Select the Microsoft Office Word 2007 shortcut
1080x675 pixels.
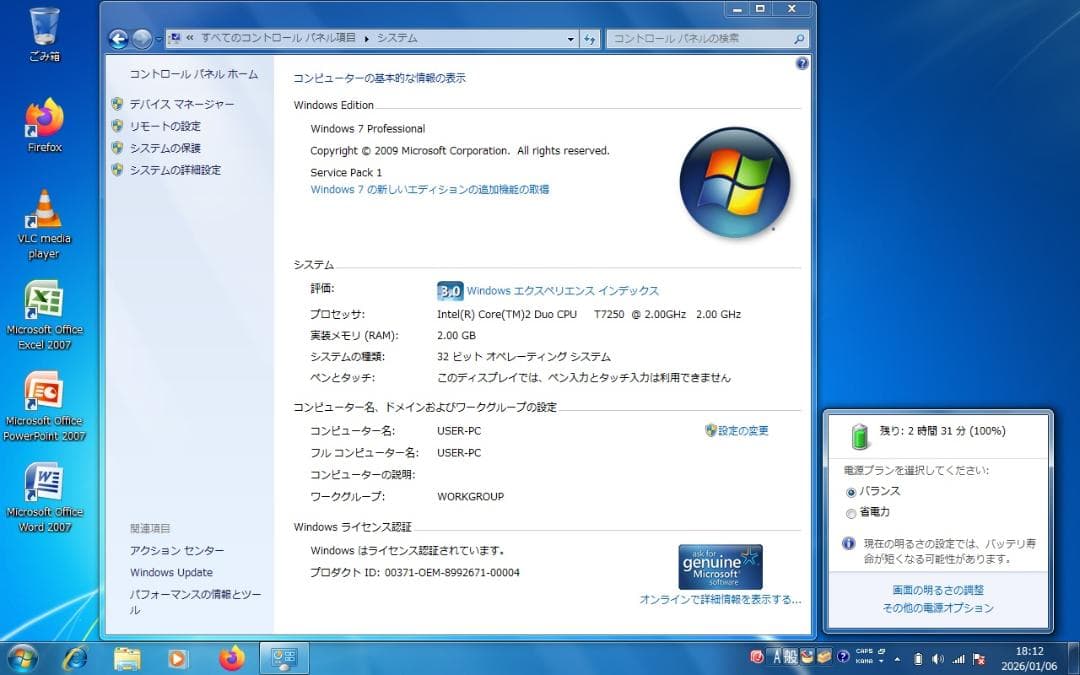[x=44, y=497]
